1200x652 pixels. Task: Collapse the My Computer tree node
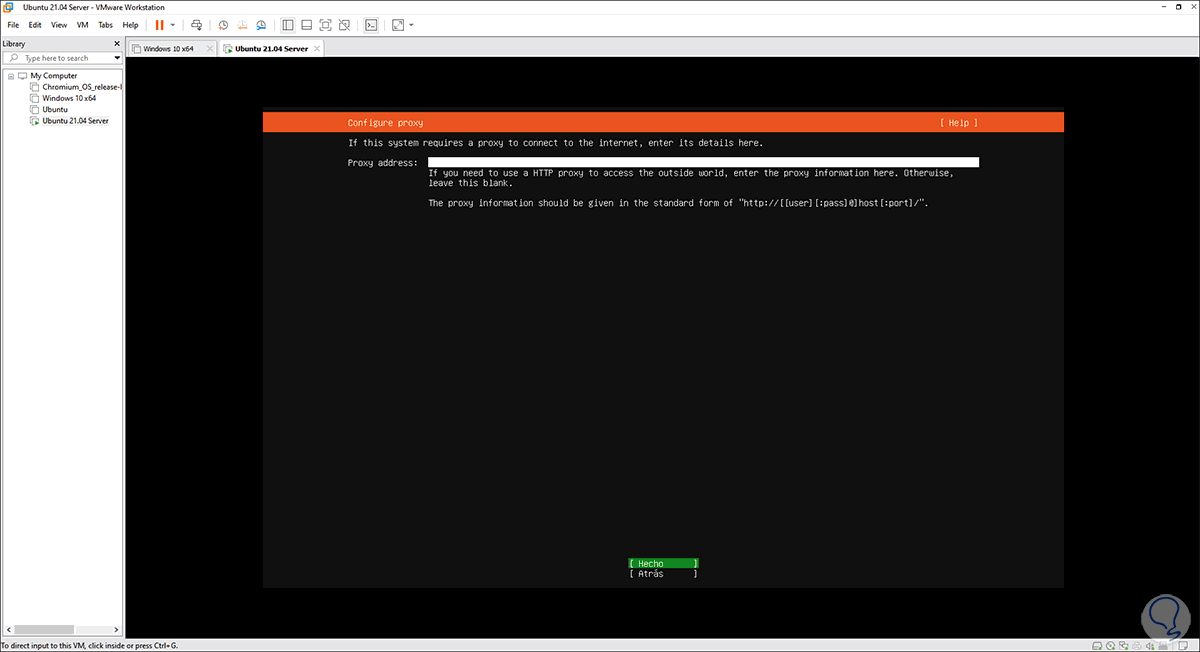[x=11, y=76]
